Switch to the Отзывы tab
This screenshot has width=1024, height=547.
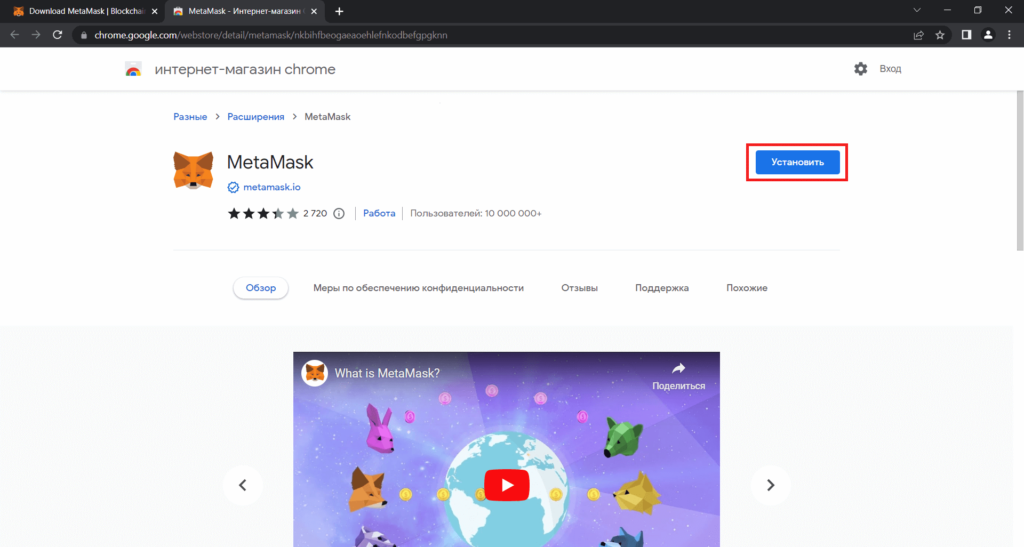click(579, 288)
